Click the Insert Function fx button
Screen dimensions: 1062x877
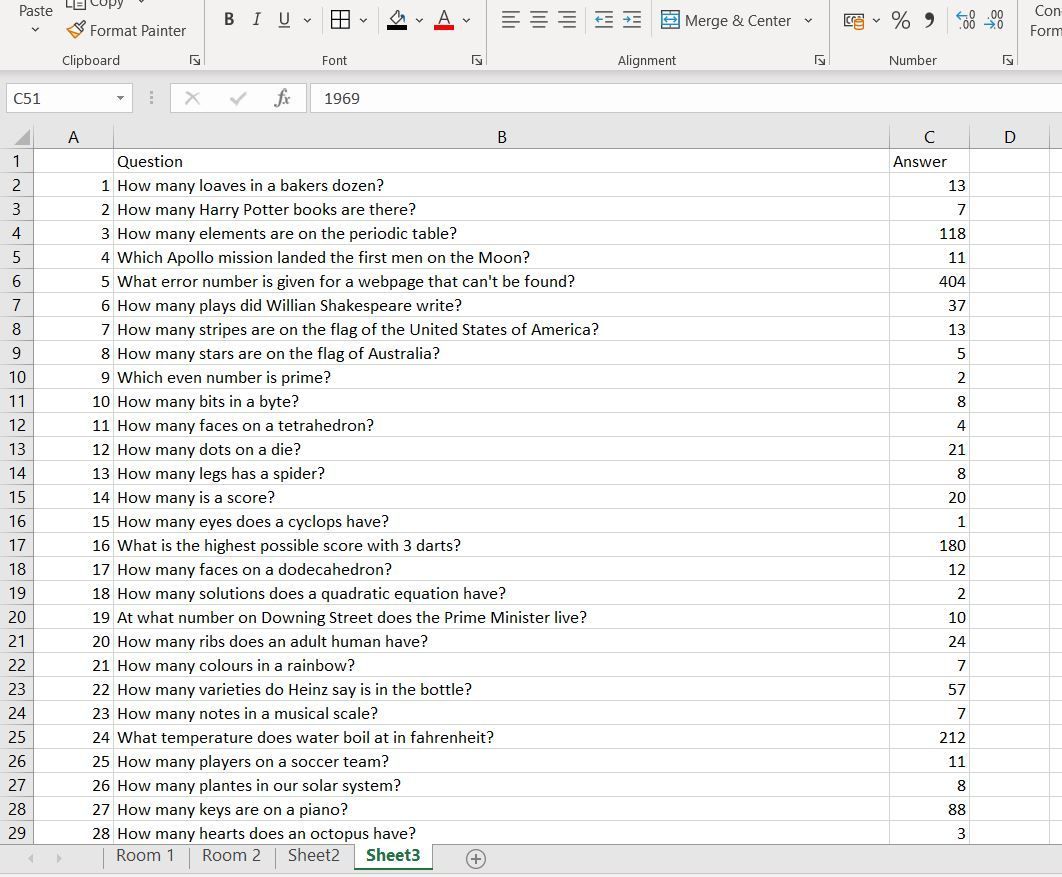tap(282, 98)
